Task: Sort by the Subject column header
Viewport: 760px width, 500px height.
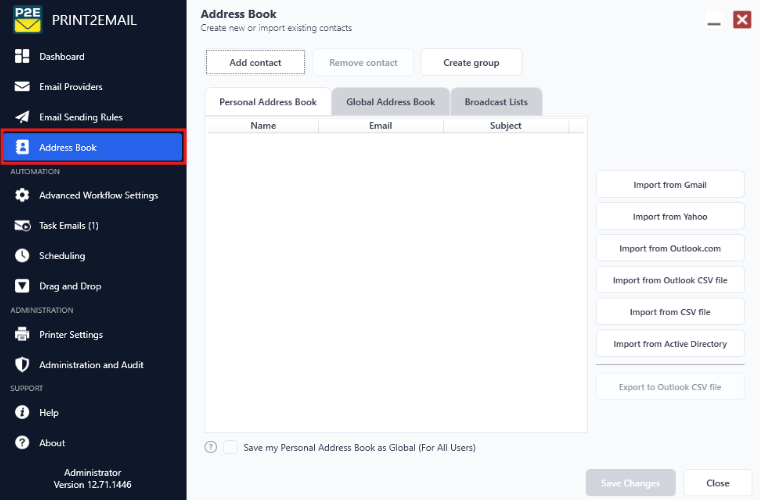Action: coord(506,125)
